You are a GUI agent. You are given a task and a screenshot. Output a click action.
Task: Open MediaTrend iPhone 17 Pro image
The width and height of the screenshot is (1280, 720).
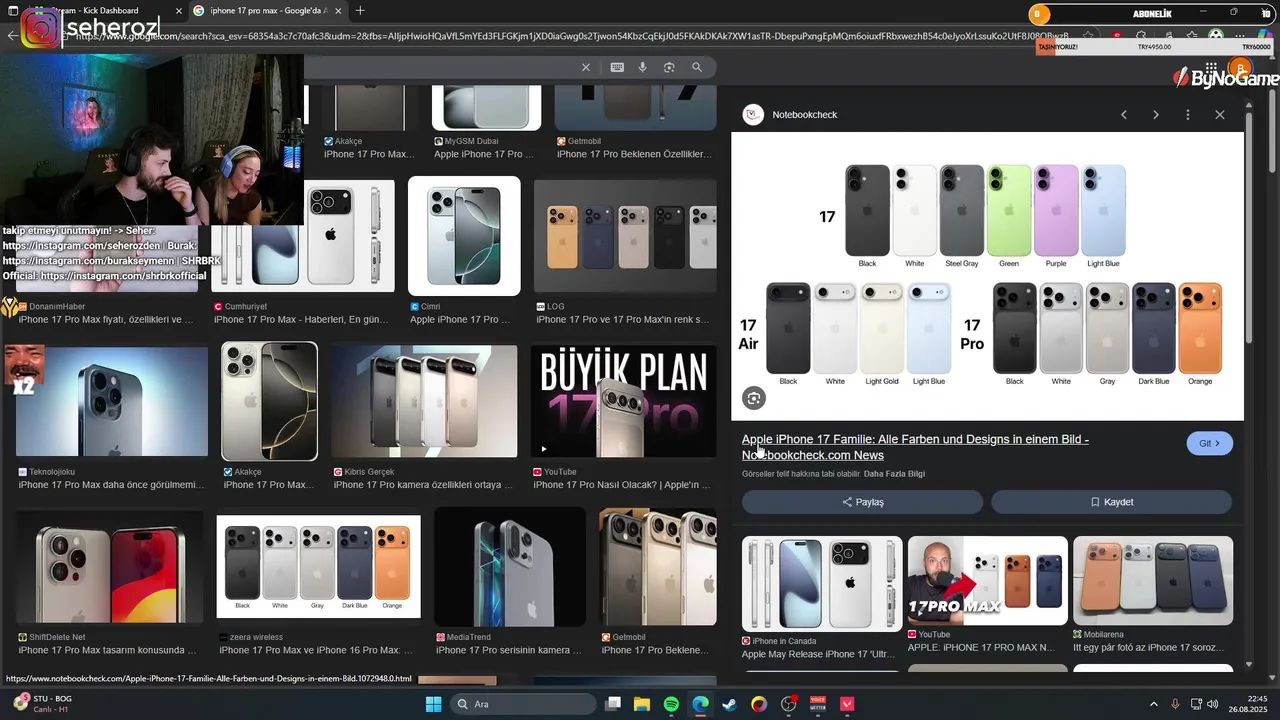510,566
